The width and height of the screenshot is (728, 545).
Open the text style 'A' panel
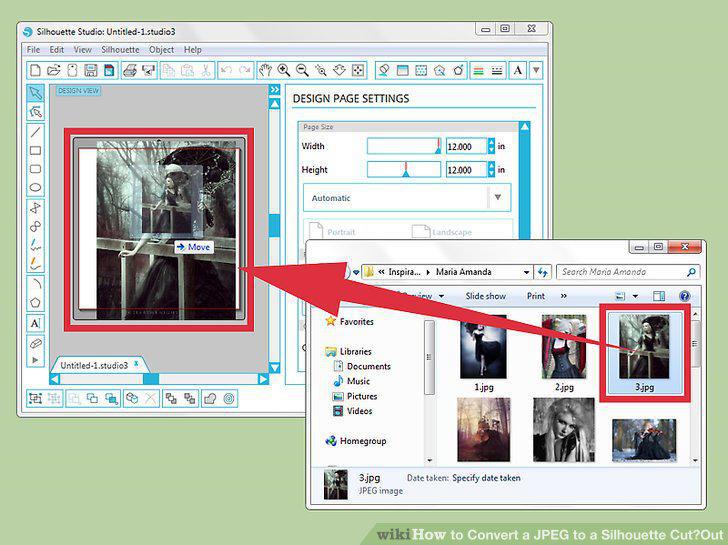coord(518,70)
